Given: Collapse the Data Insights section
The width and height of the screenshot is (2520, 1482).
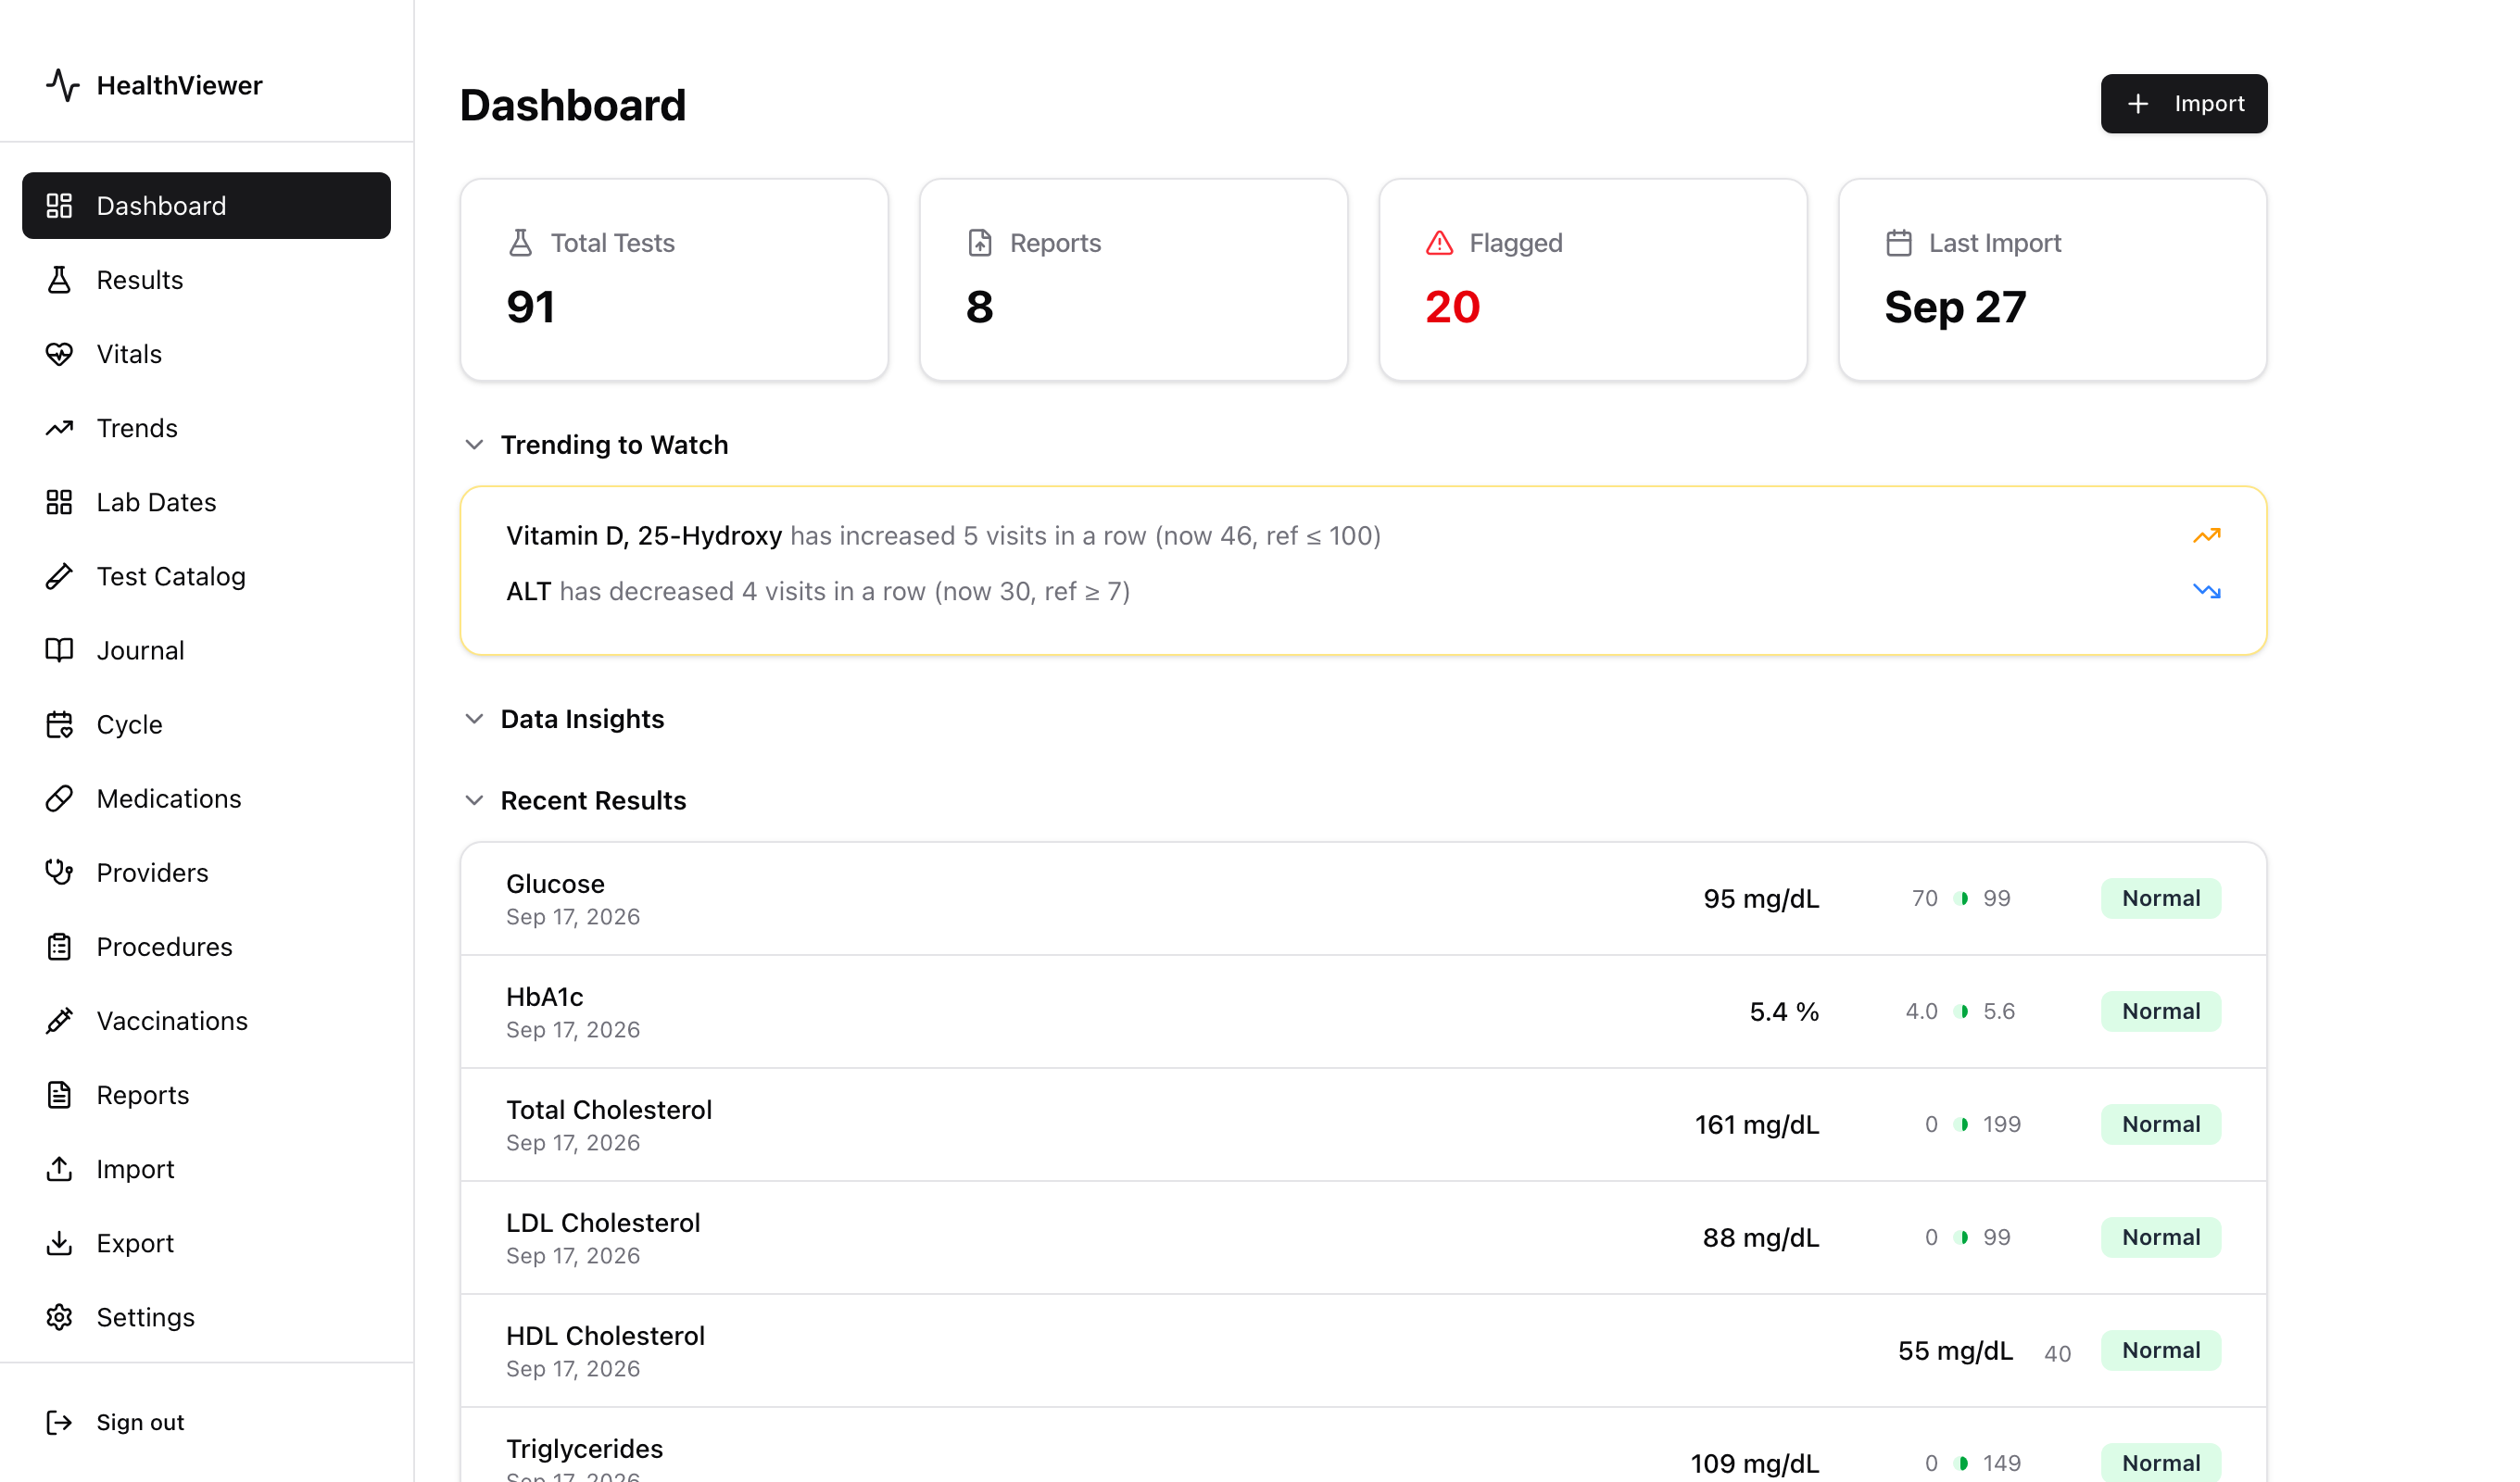Looking at the screenshot, I should (475, 719).
